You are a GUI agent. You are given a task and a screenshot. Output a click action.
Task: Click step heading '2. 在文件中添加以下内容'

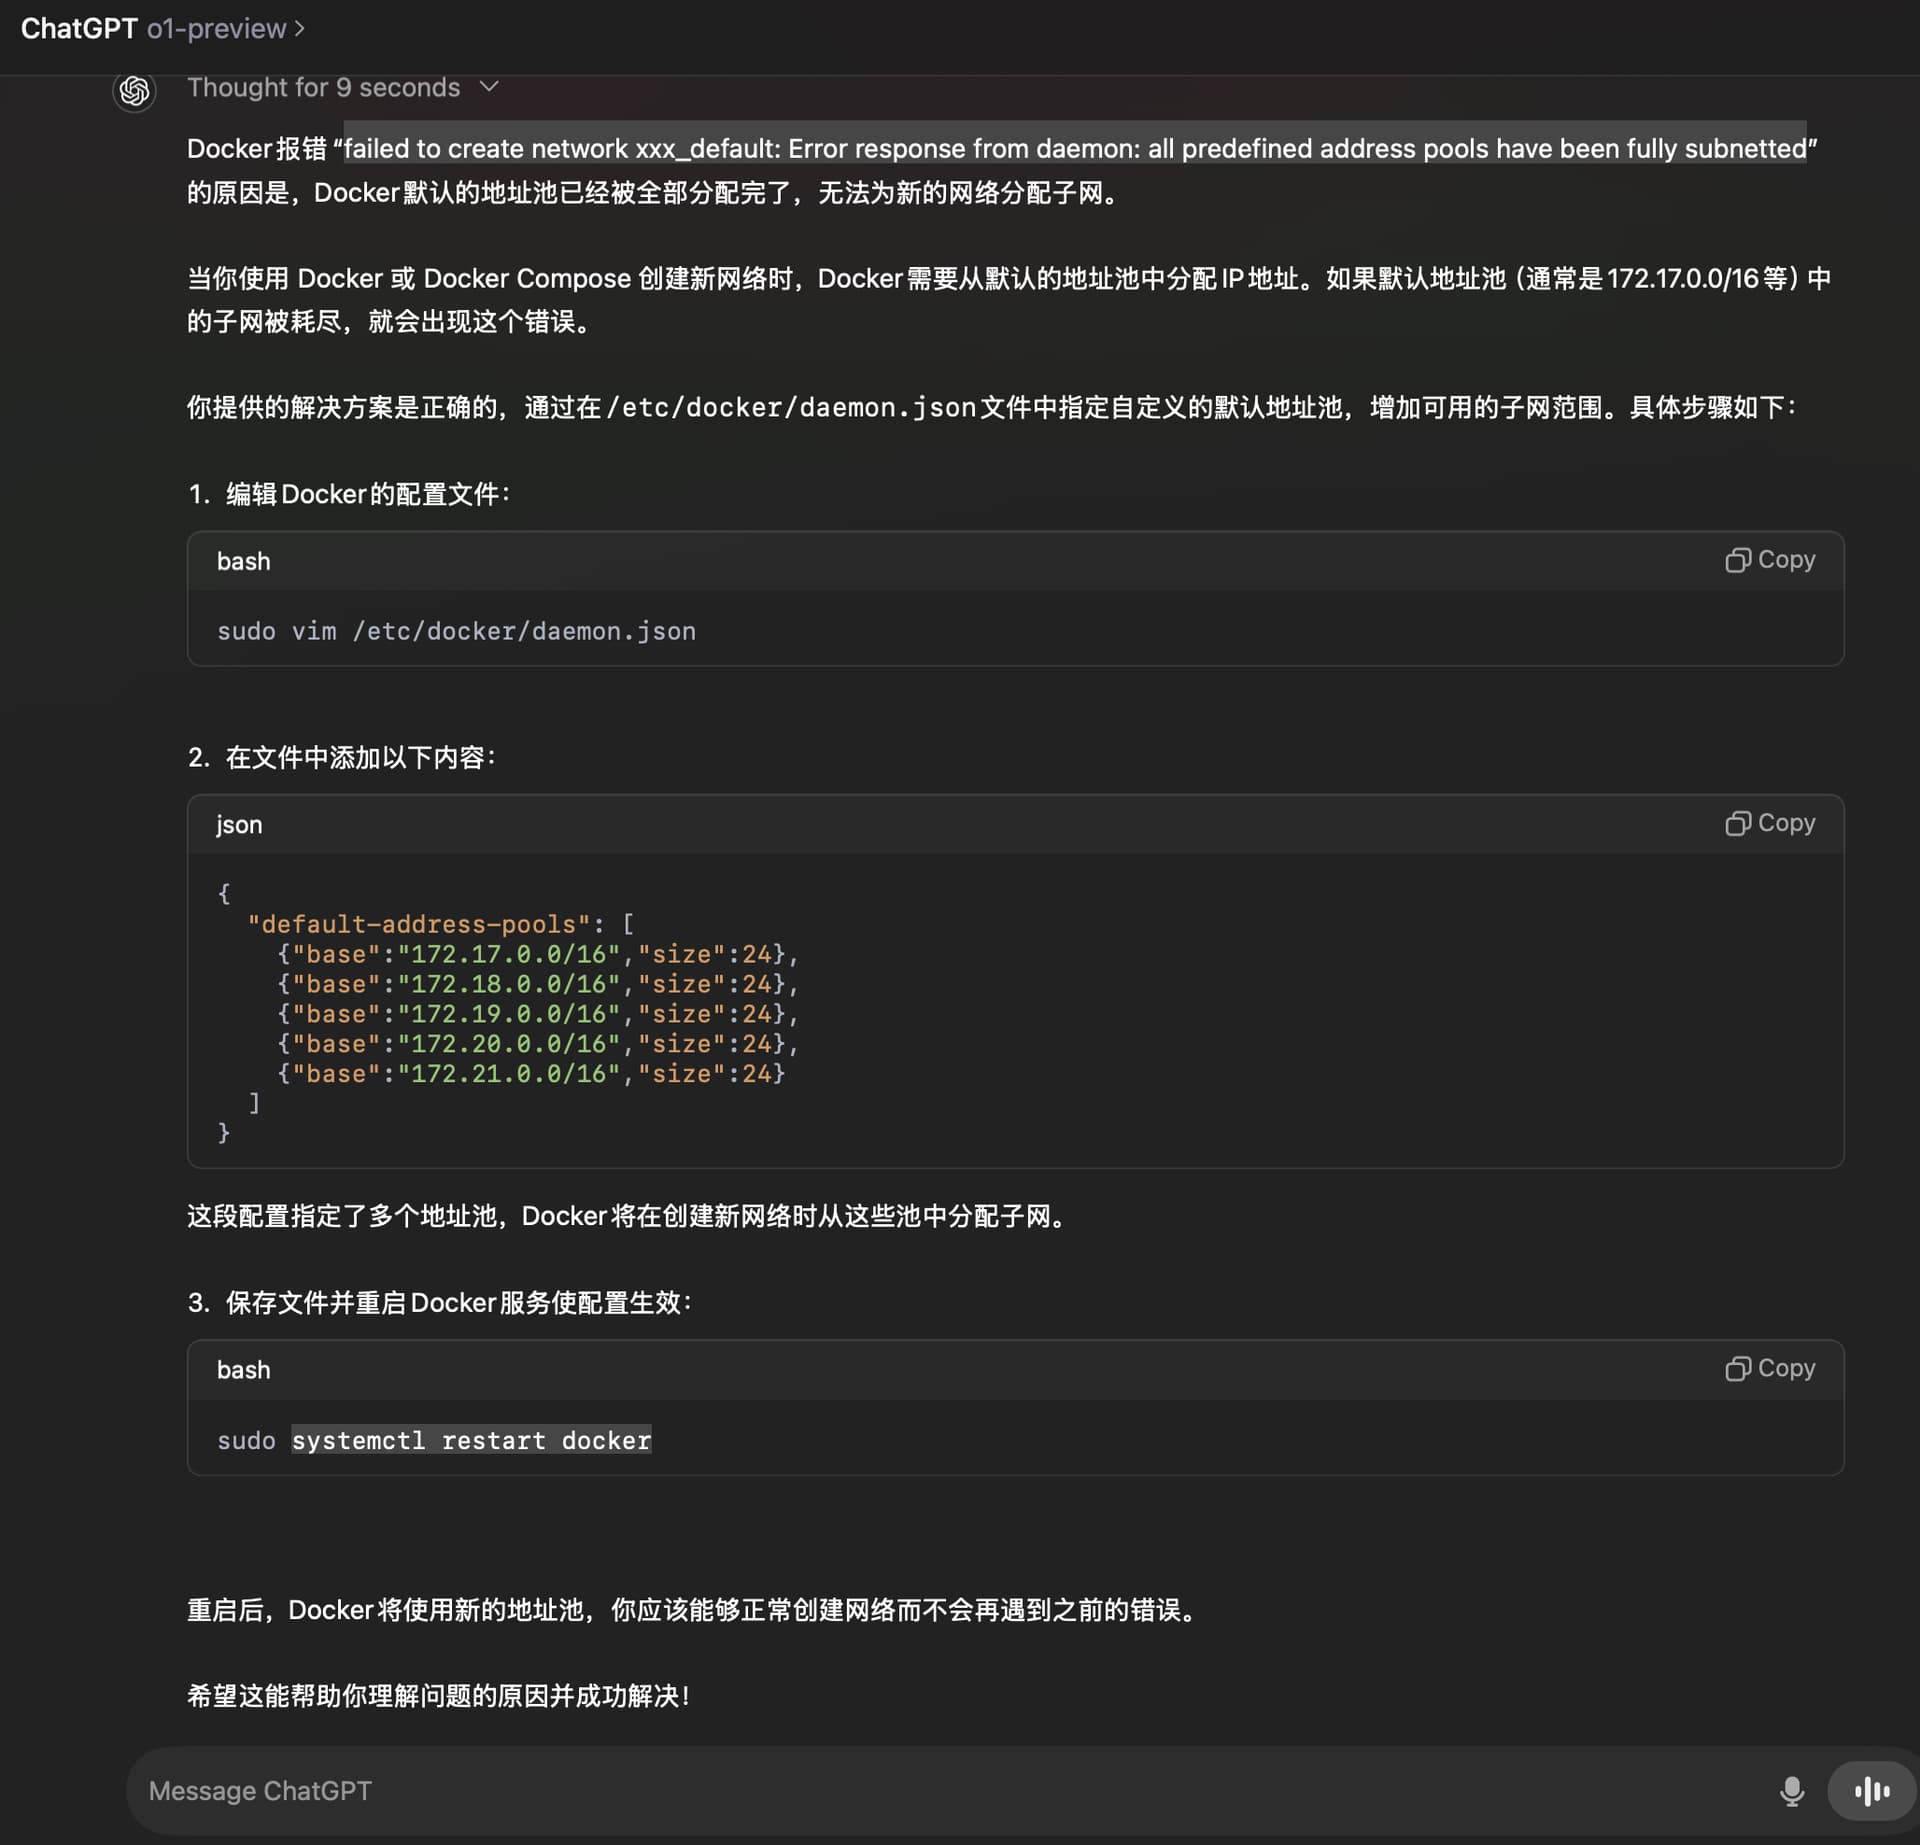pyautogui.click(x=342, y=757)
